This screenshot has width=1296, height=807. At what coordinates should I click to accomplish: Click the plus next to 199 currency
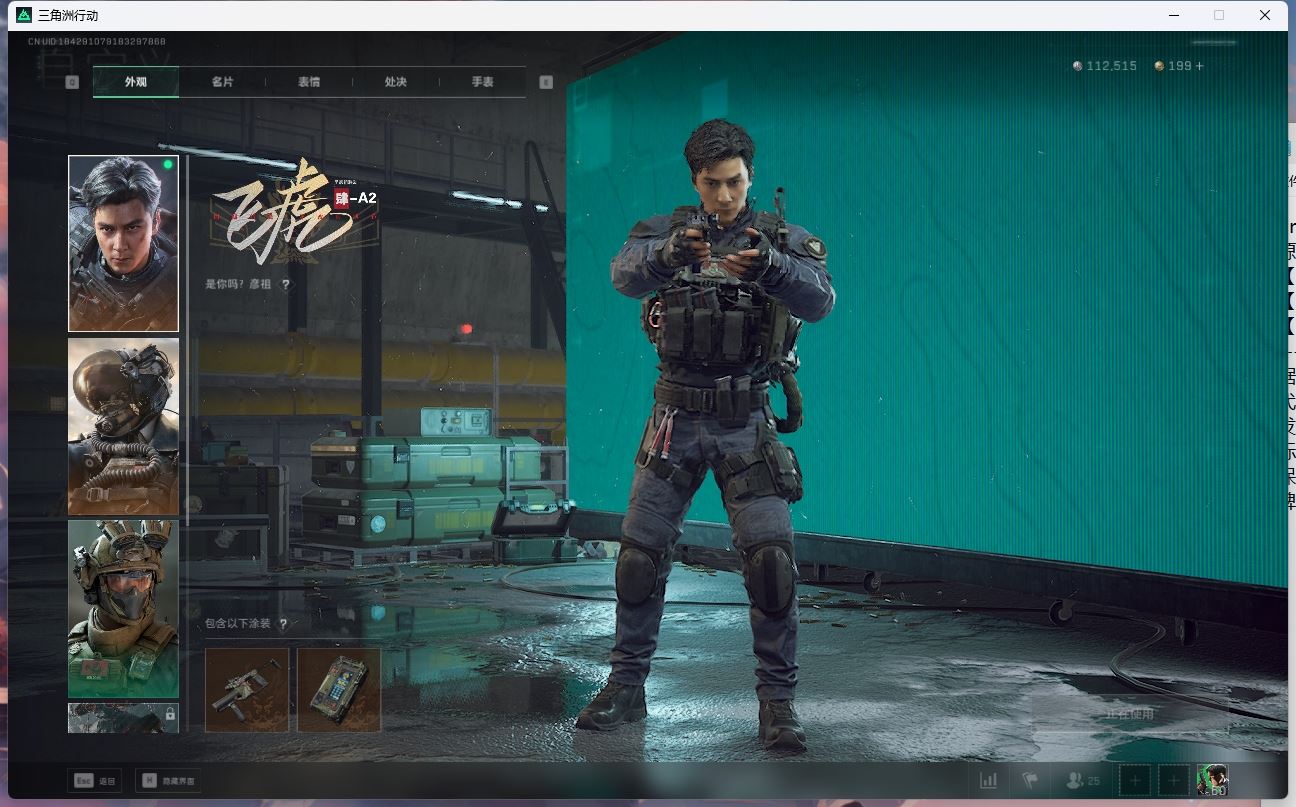click(1200, 66)
